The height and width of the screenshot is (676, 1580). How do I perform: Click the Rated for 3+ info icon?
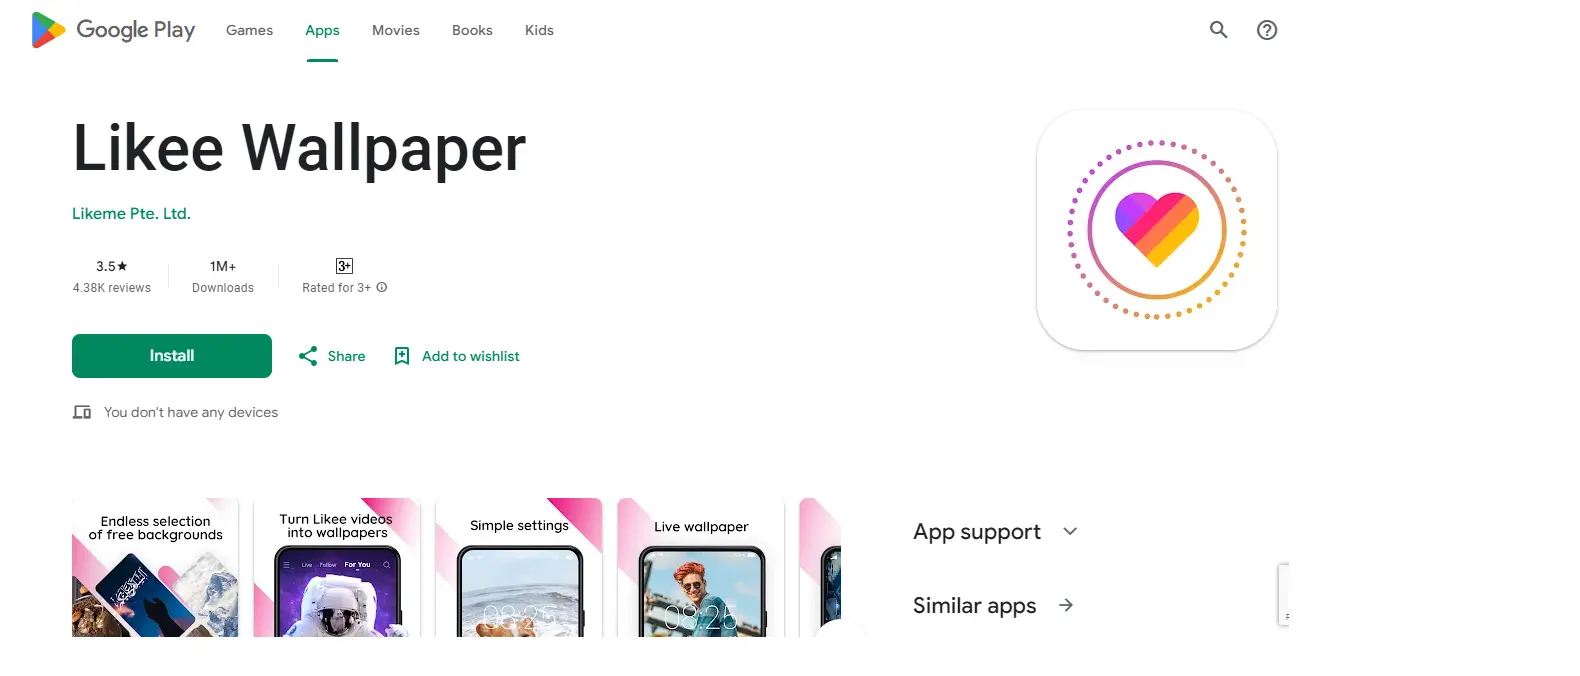click(x=382, y=287)
